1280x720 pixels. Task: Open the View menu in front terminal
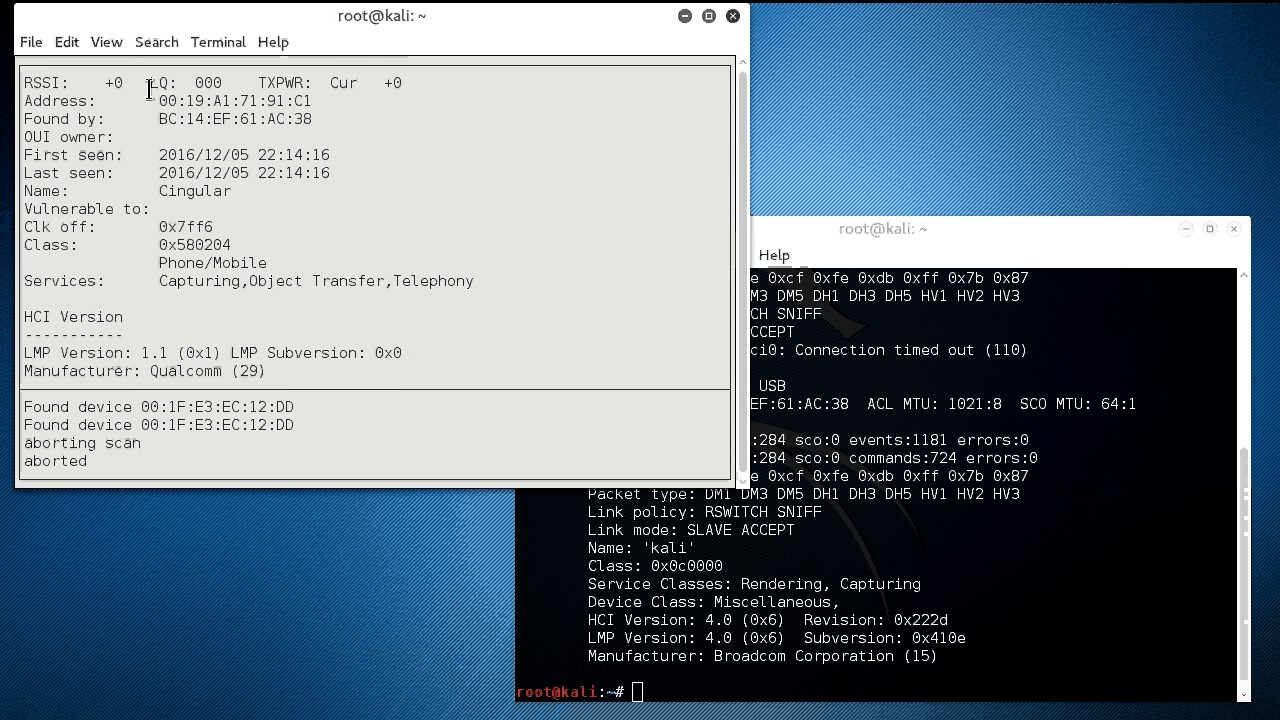pos(107,42)
